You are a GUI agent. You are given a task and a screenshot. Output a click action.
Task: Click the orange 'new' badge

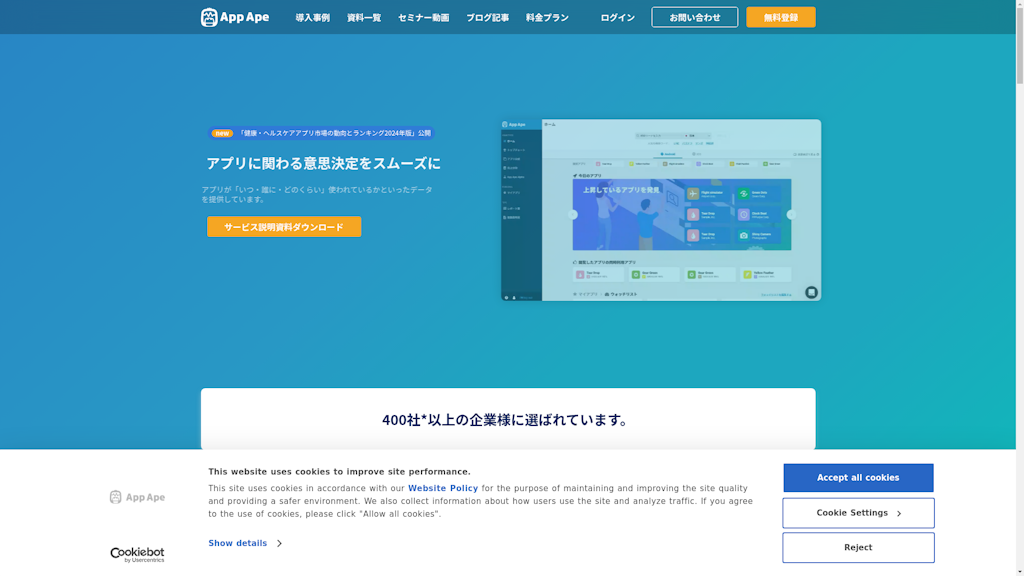222,133
